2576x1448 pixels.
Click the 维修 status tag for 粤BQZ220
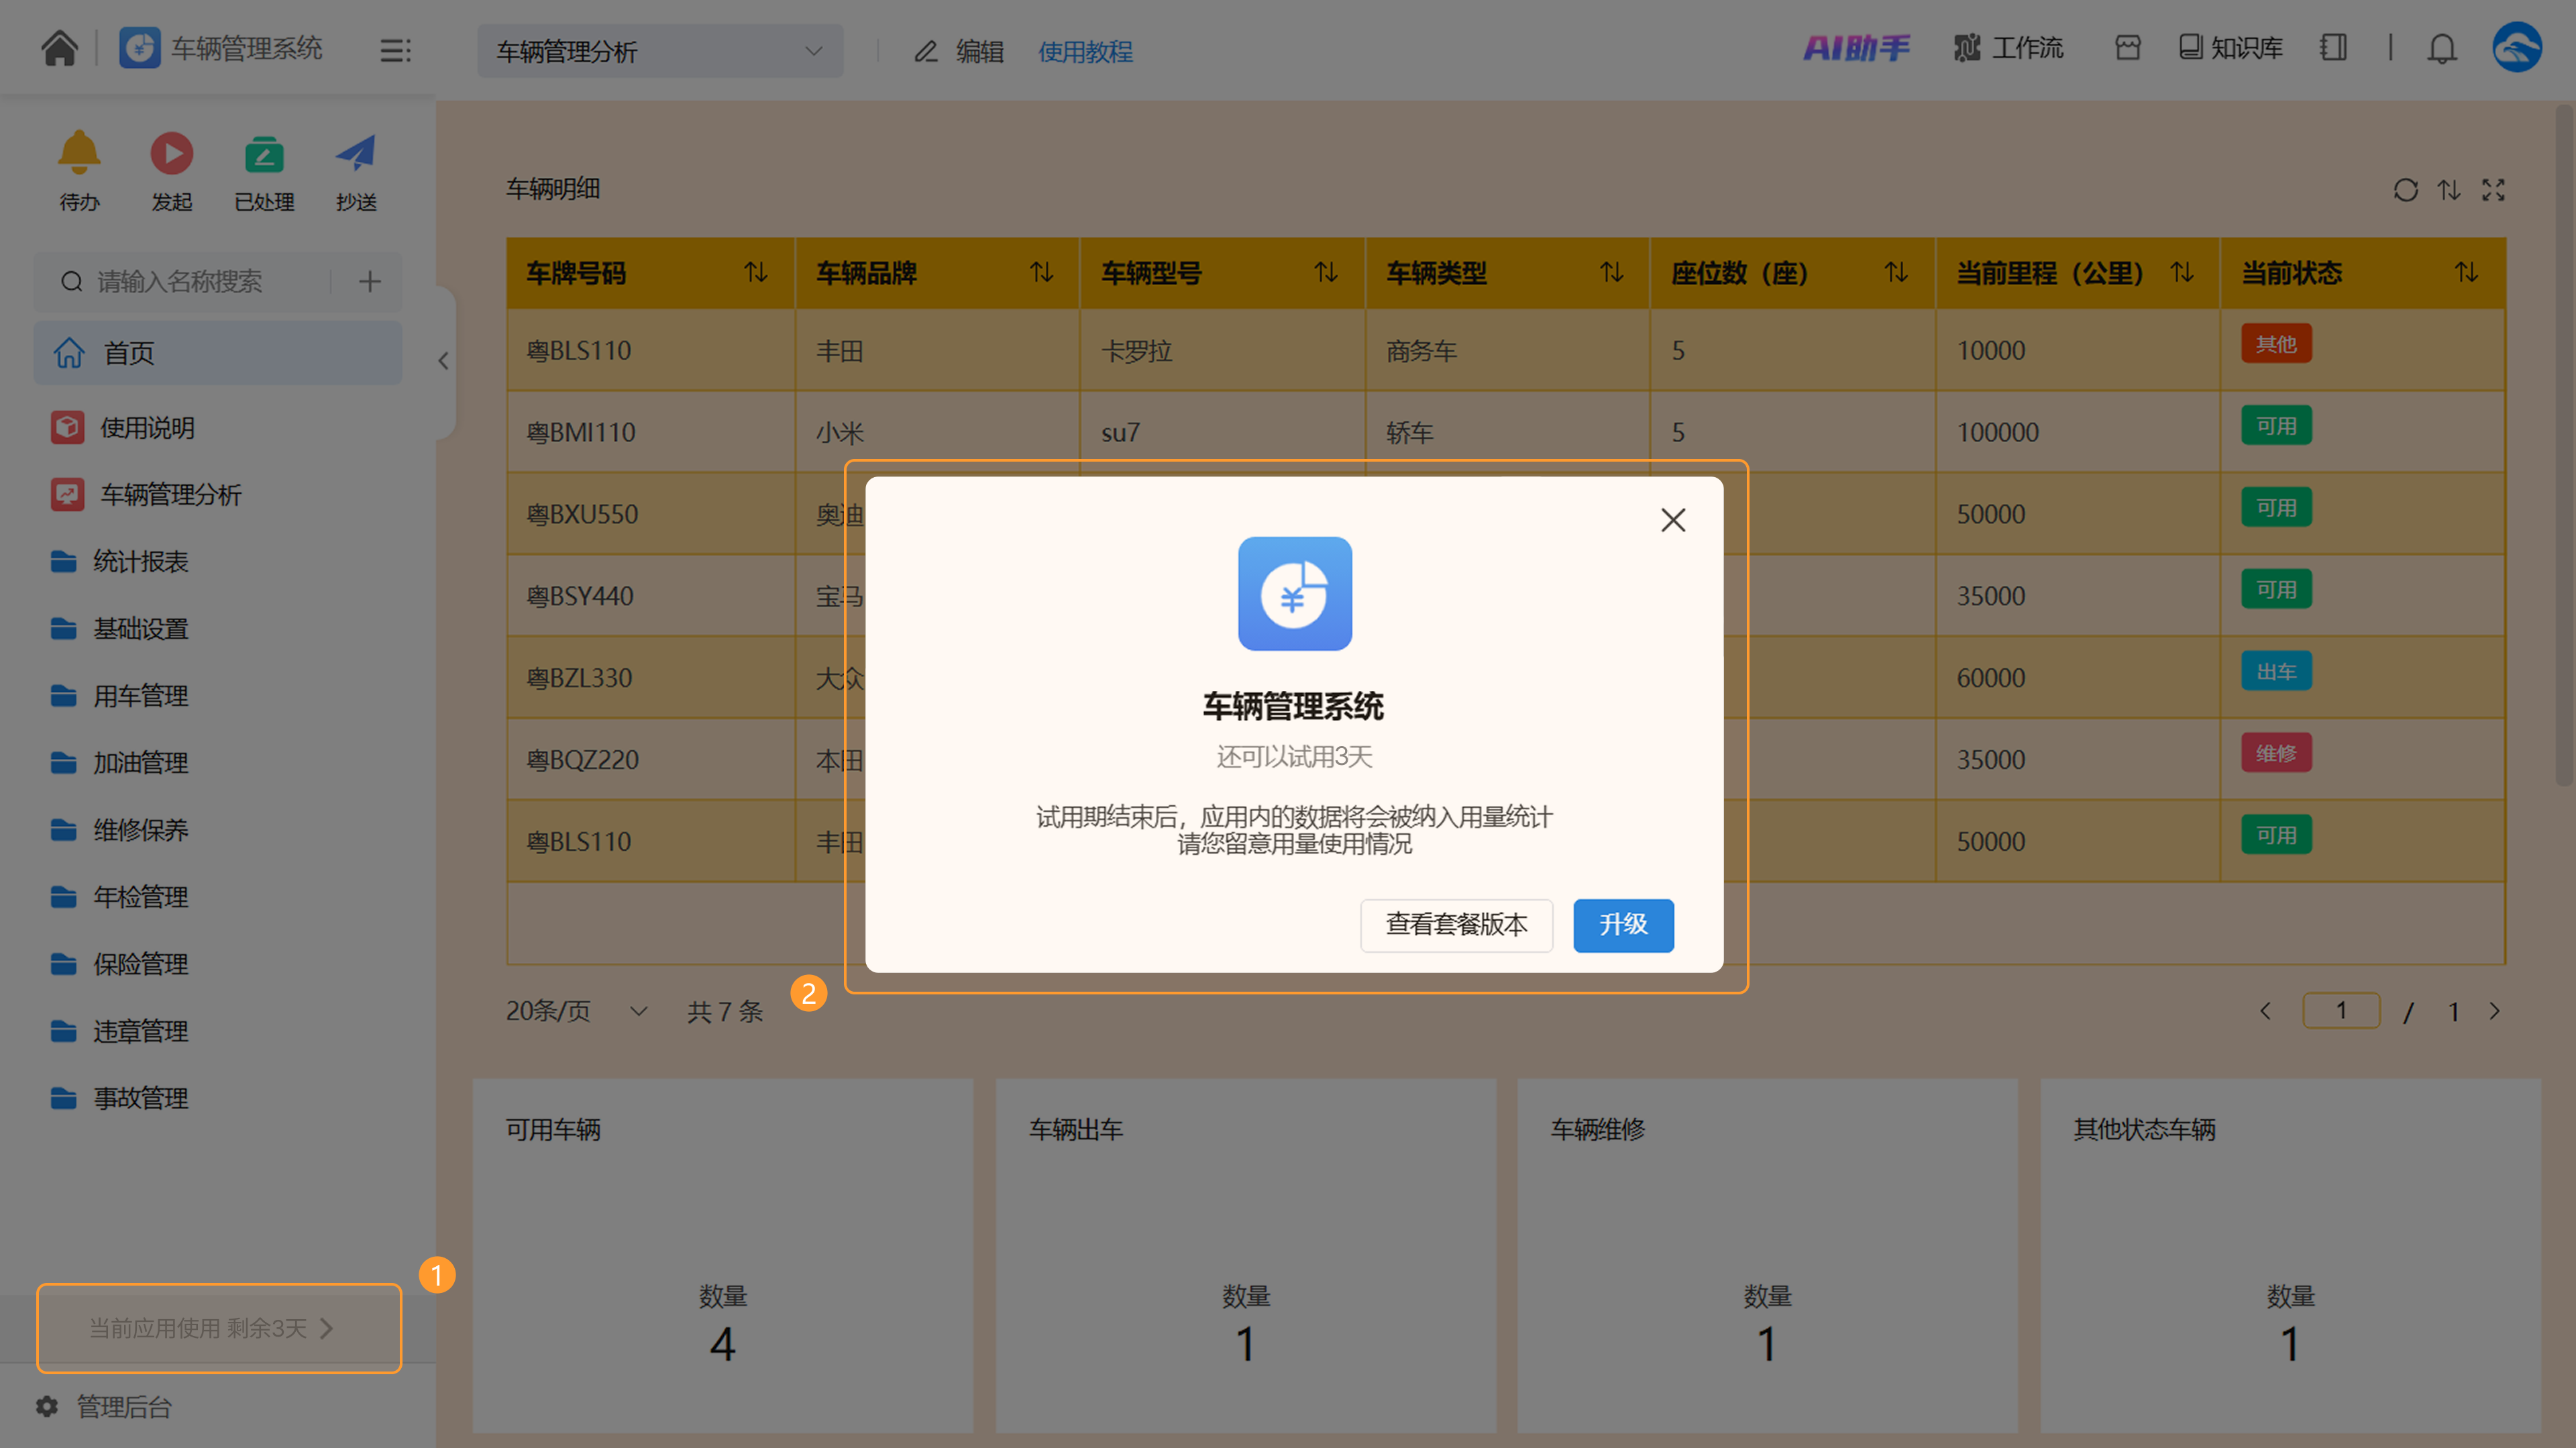pos(2276,754)
